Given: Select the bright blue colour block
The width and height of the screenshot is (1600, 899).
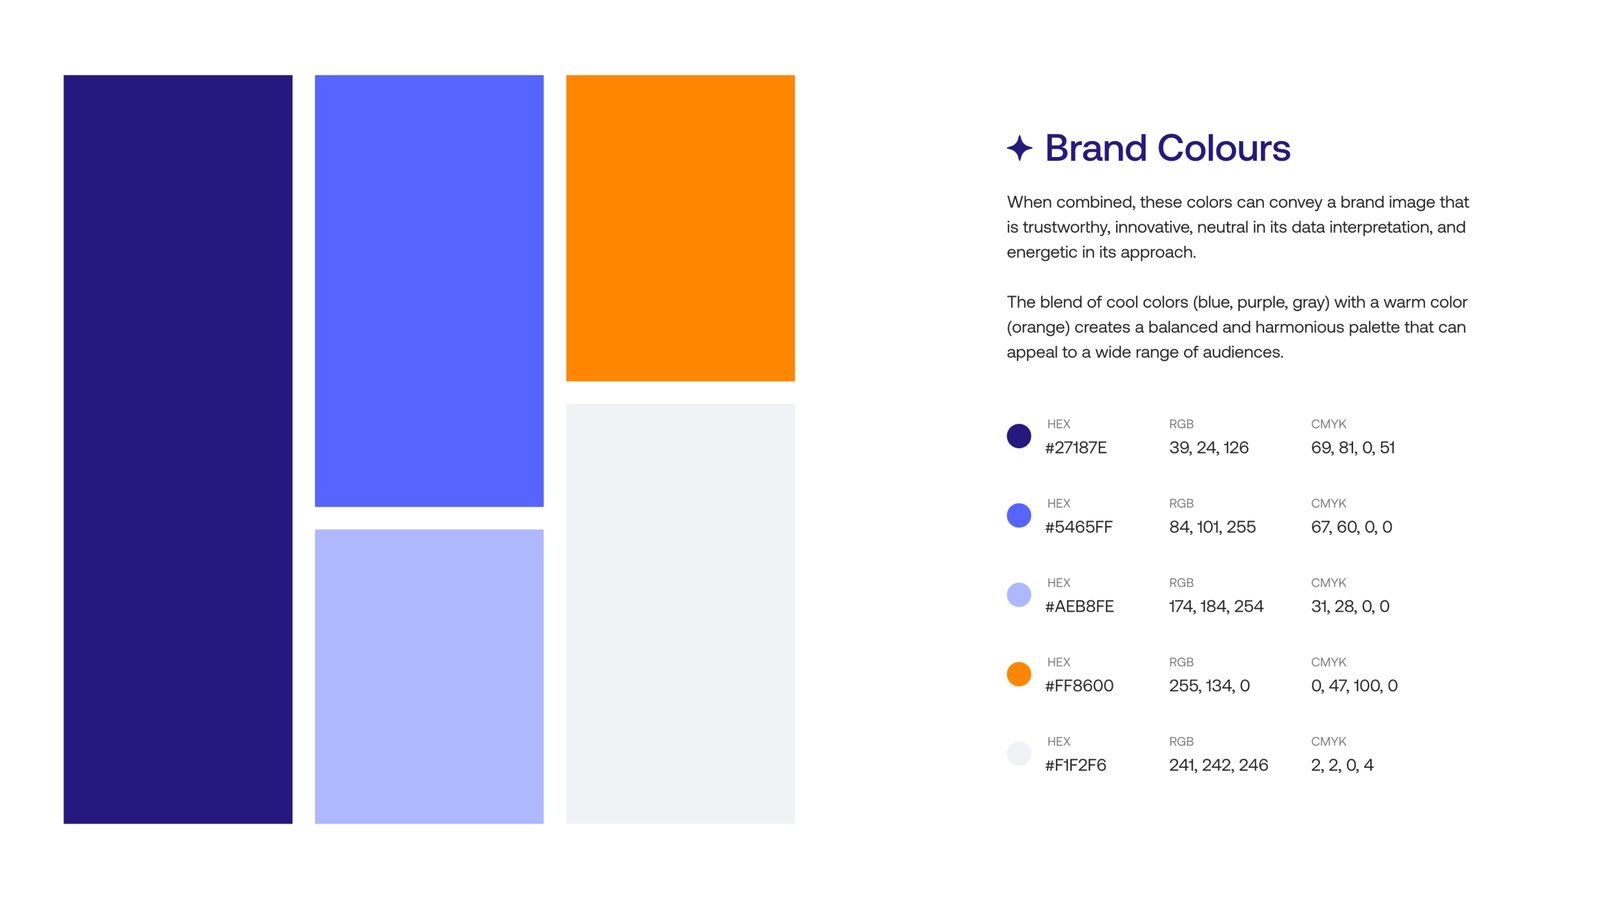Looking at the screenshot, I should click(x=429, y=290).
